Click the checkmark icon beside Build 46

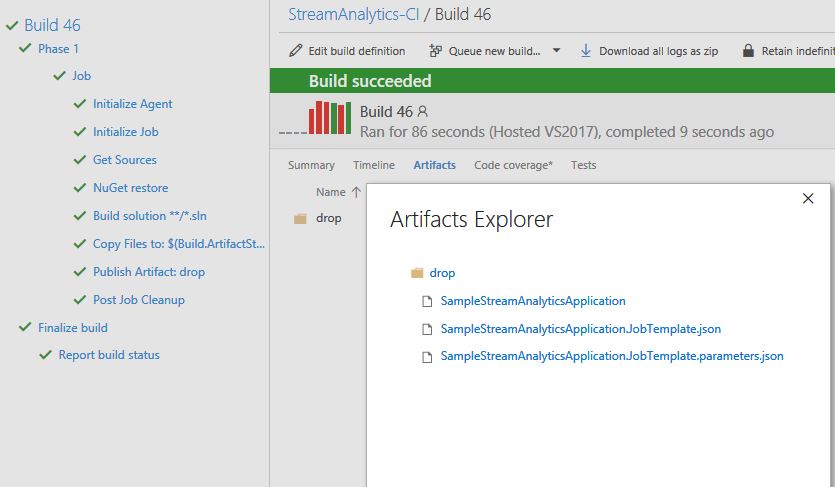coord(12,25)
